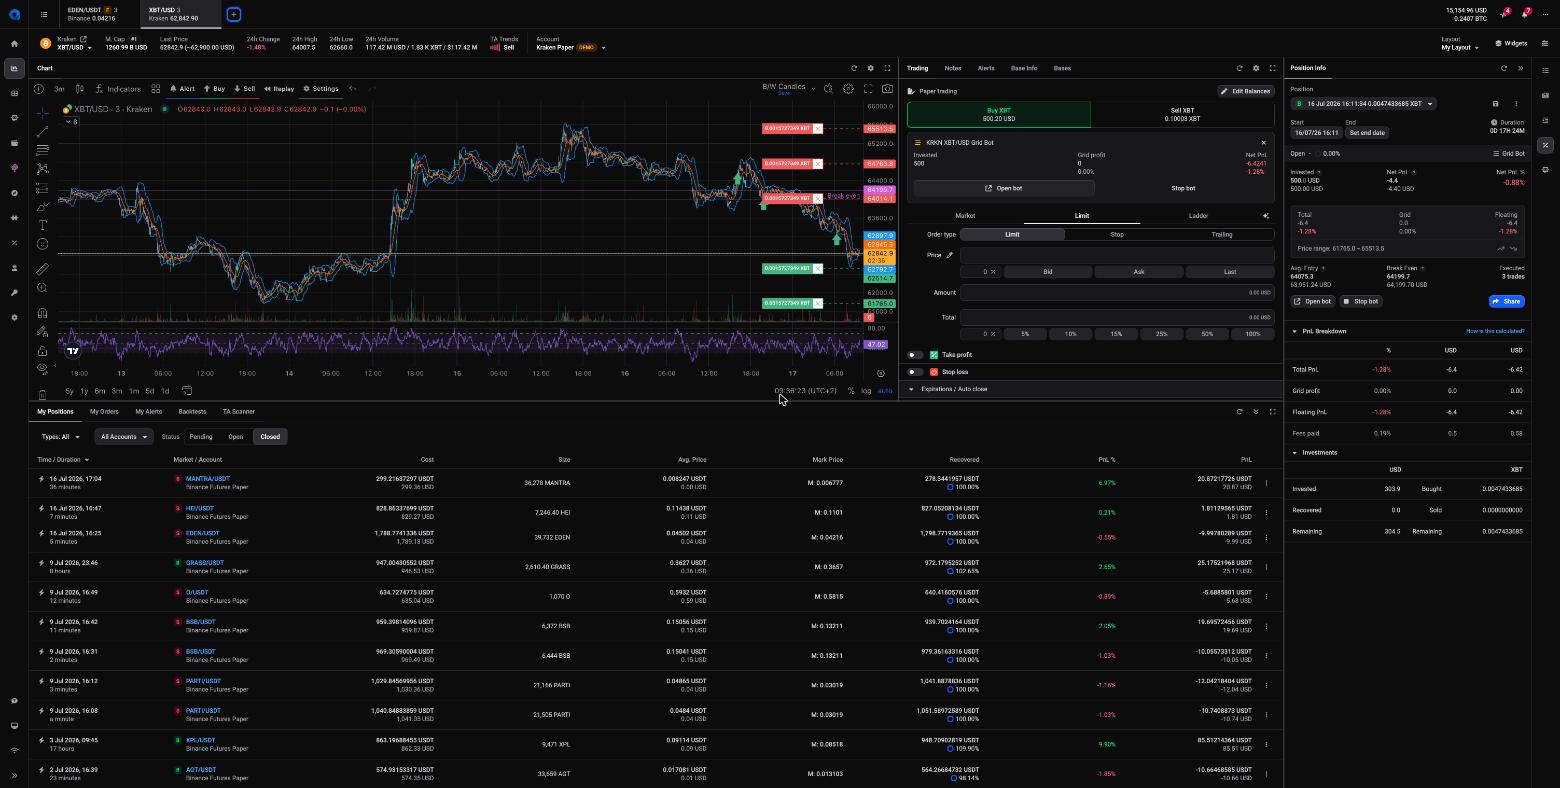Select the trend line drawing tool
The image size is (1560, 788).
42,131
